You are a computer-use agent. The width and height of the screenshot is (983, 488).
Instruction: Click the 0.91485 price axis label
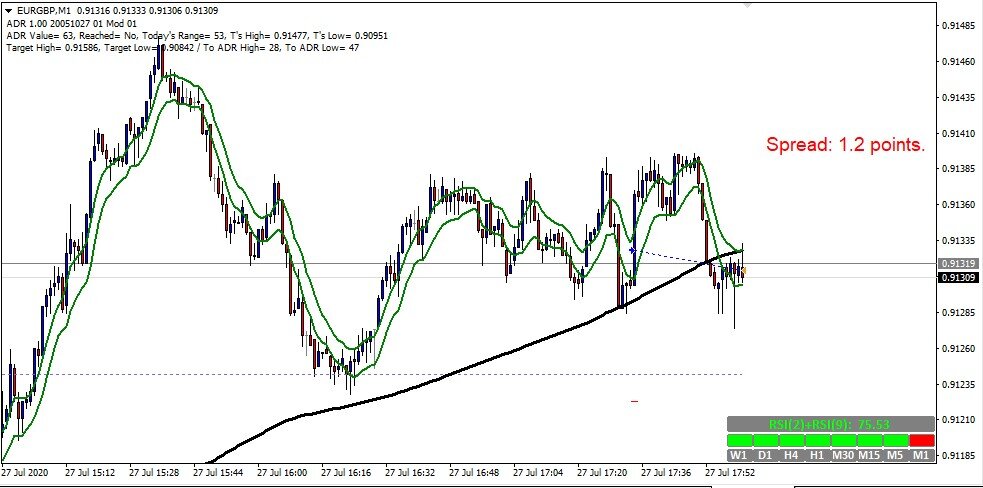pyautogui.click(x=960, y=26)
